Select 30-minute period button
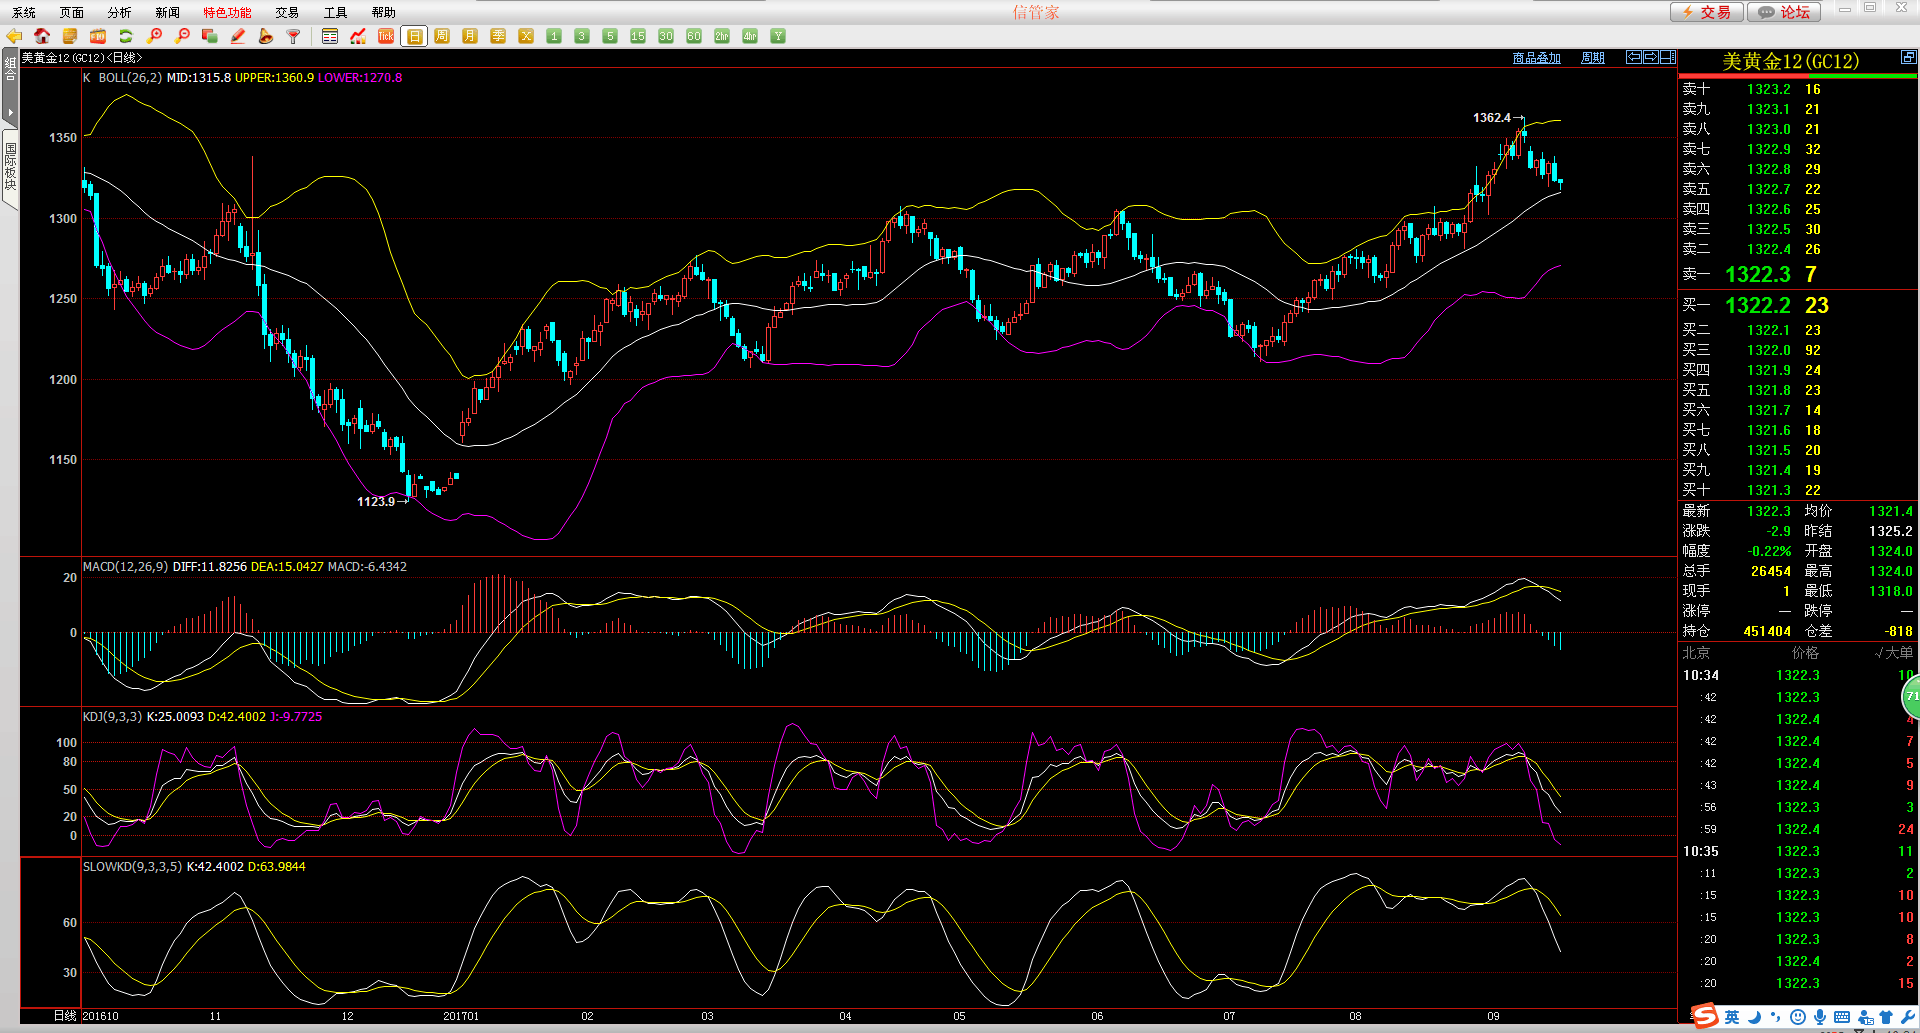This screenshot has height=1033, width=1920. [666, 36]
